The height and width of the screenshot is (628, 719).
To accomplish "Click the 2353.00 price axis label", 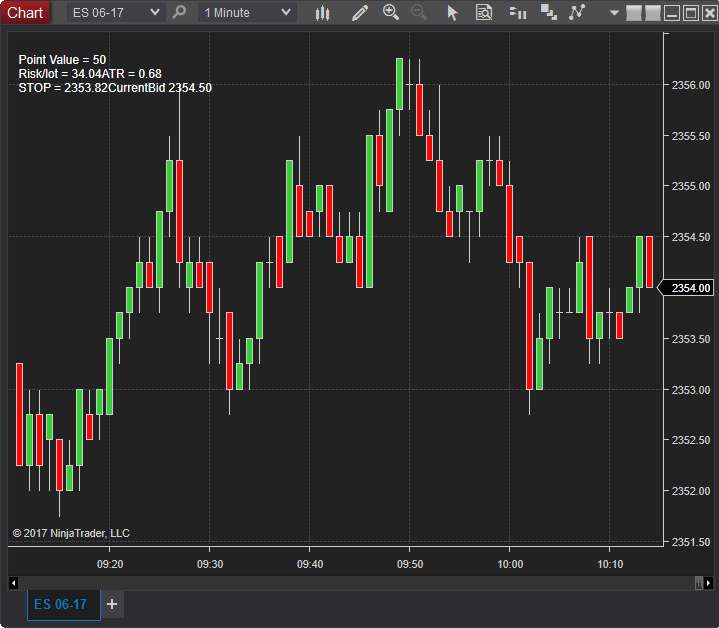I will click(691, 390).
